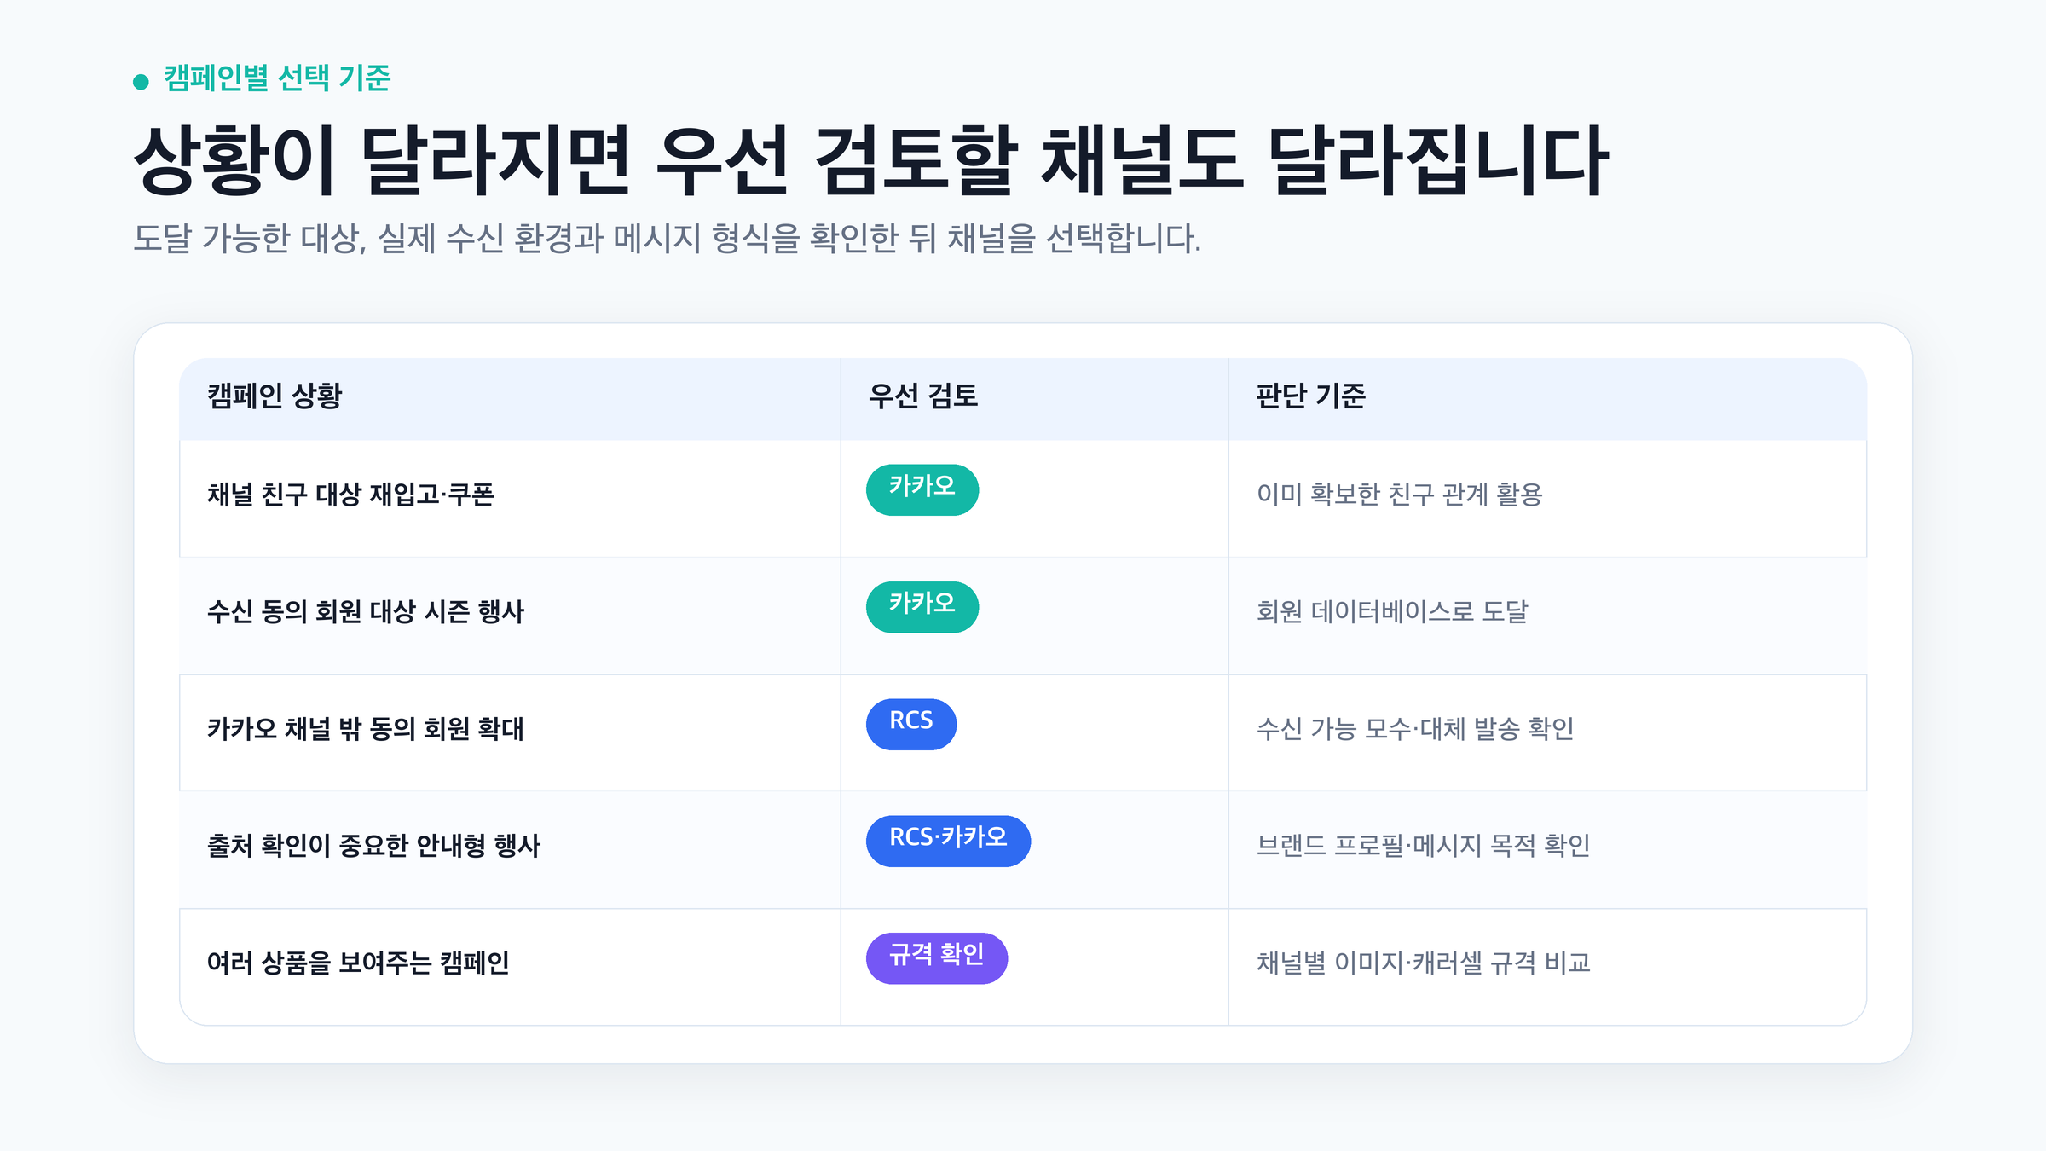This screenshot has width=2046, height=1151.
Task: Click the RCS·카카오 badge
Action: point(948,841)
